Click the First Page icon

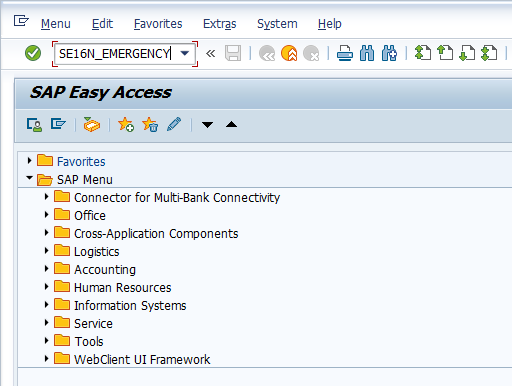[x=423, y=53]
